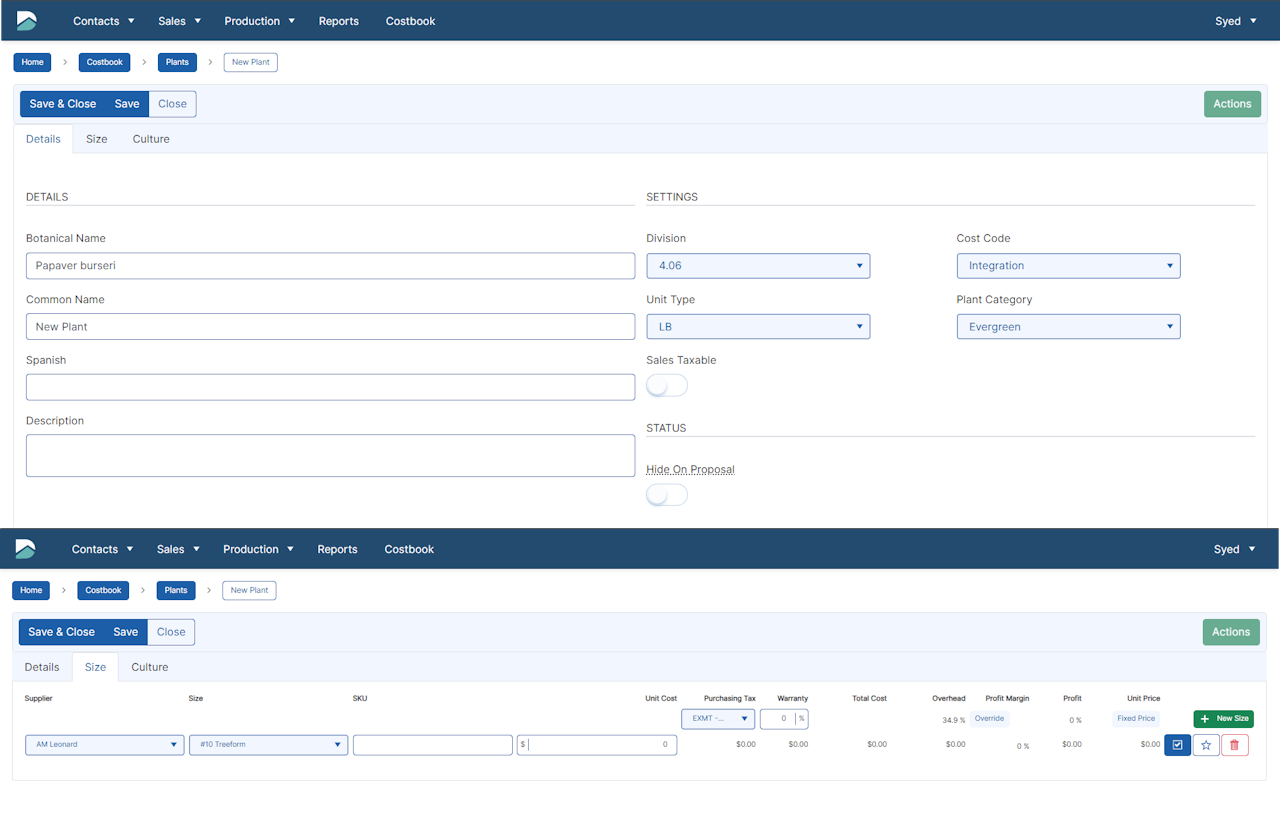
Task: Open the Plant Category dropdown showing Evergreen
Action: point(1068,327)
